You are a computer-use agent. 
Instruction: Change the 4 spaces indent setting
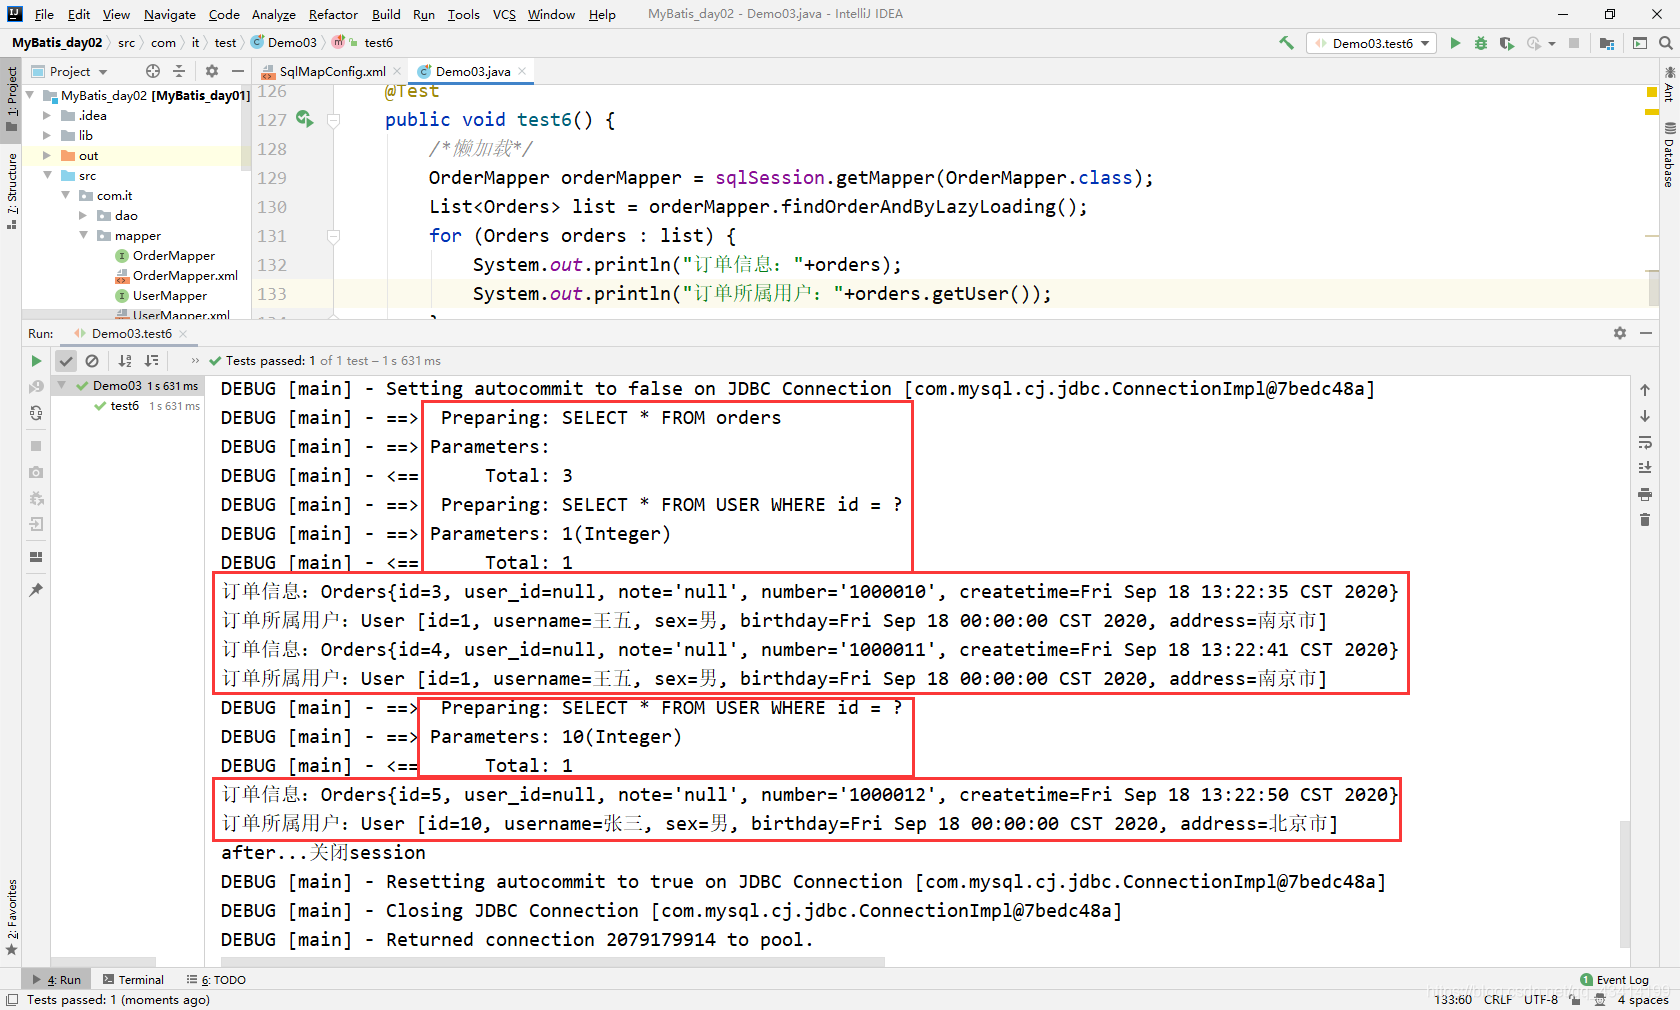pyautogui.click(x=1643, y=999)
